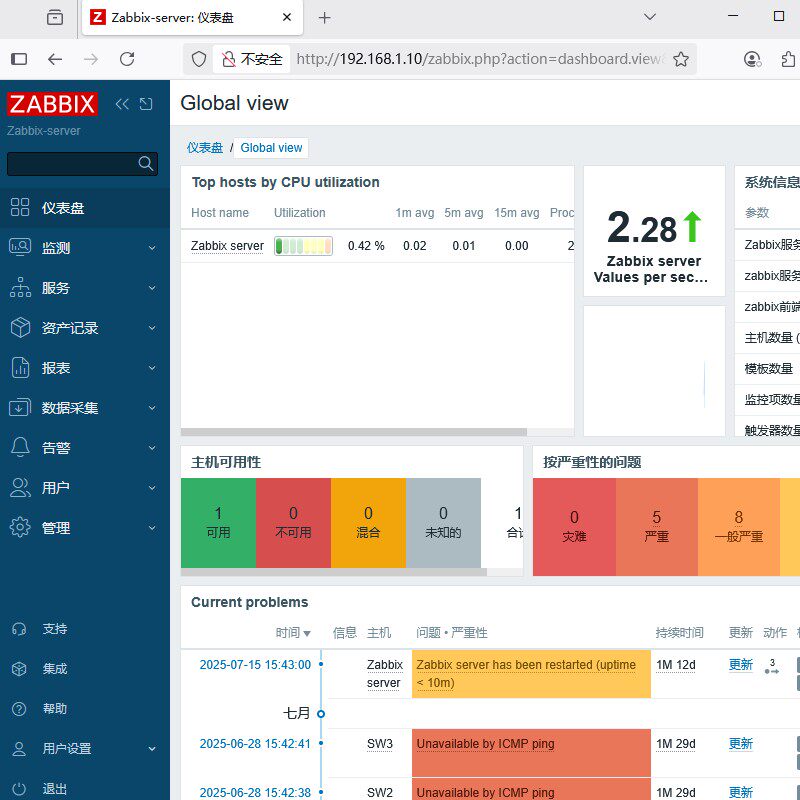Collapse the sidebar with double-arrow icon
The image size is (800, 800).
click(122, 104)
